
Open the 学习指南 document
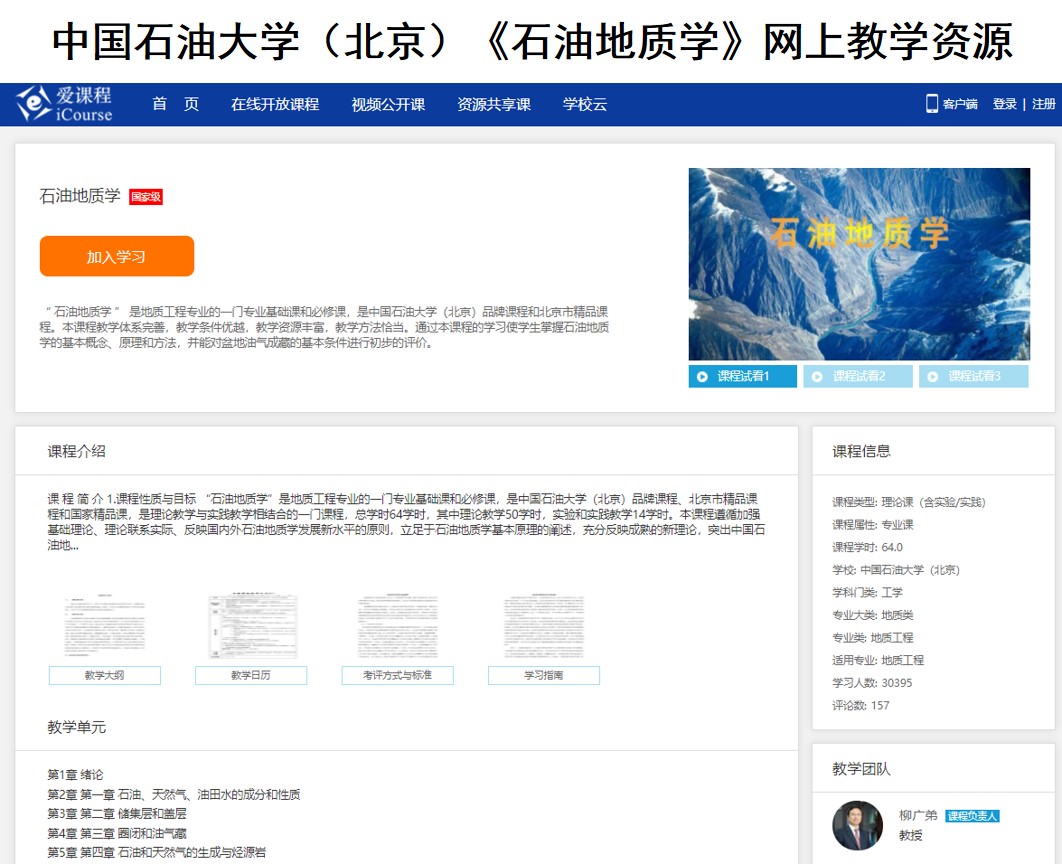pyautogui.click(x=543, y=628)
